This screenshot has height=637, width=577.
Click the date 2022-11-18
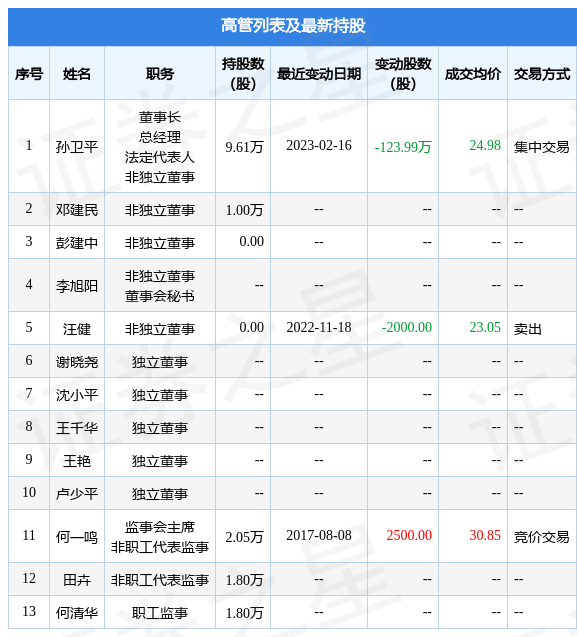319,327
